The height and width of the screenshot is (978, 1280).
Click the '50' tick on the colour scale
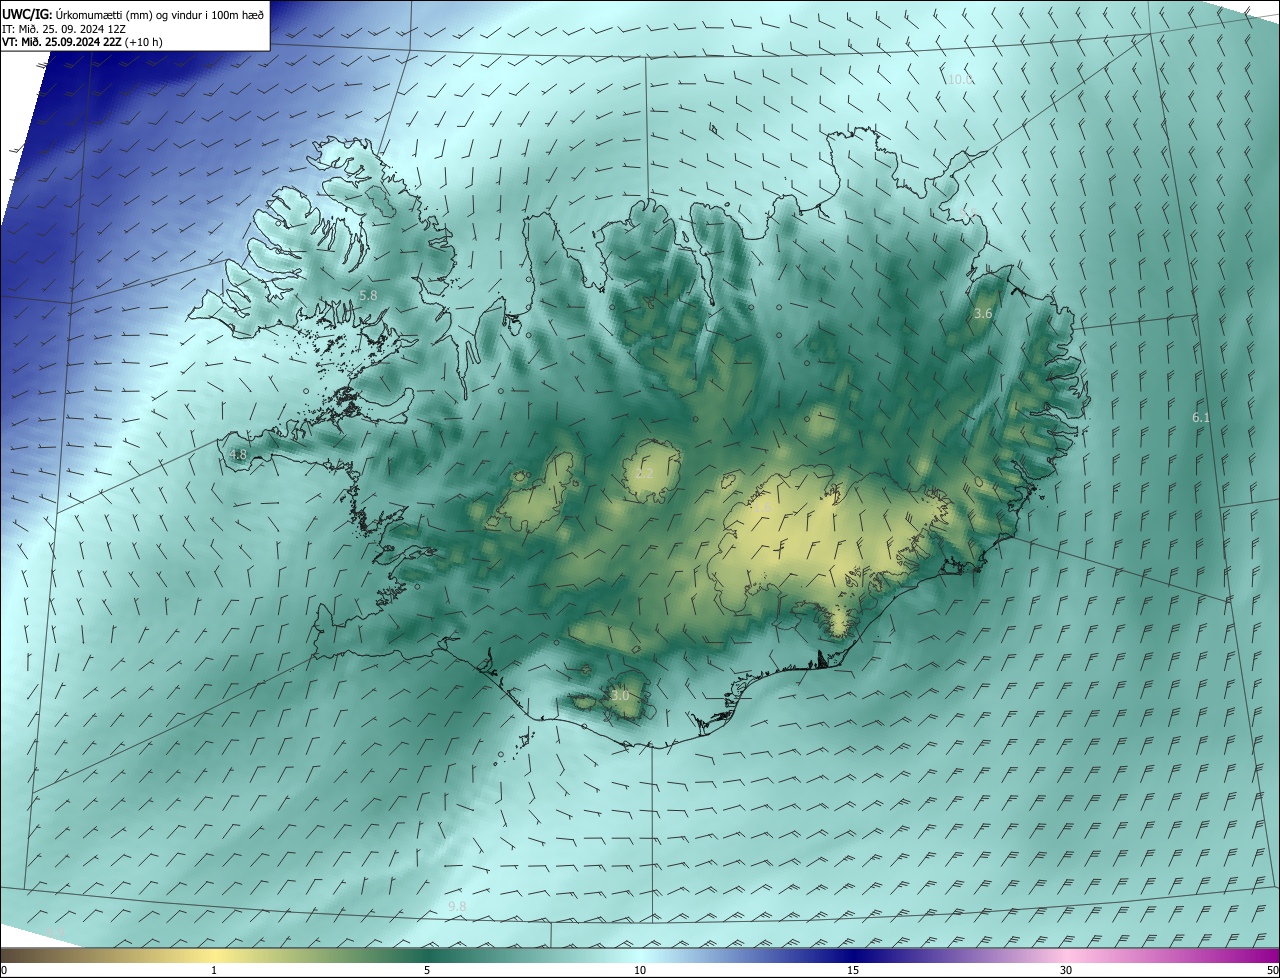click(x=1272, y=970)
